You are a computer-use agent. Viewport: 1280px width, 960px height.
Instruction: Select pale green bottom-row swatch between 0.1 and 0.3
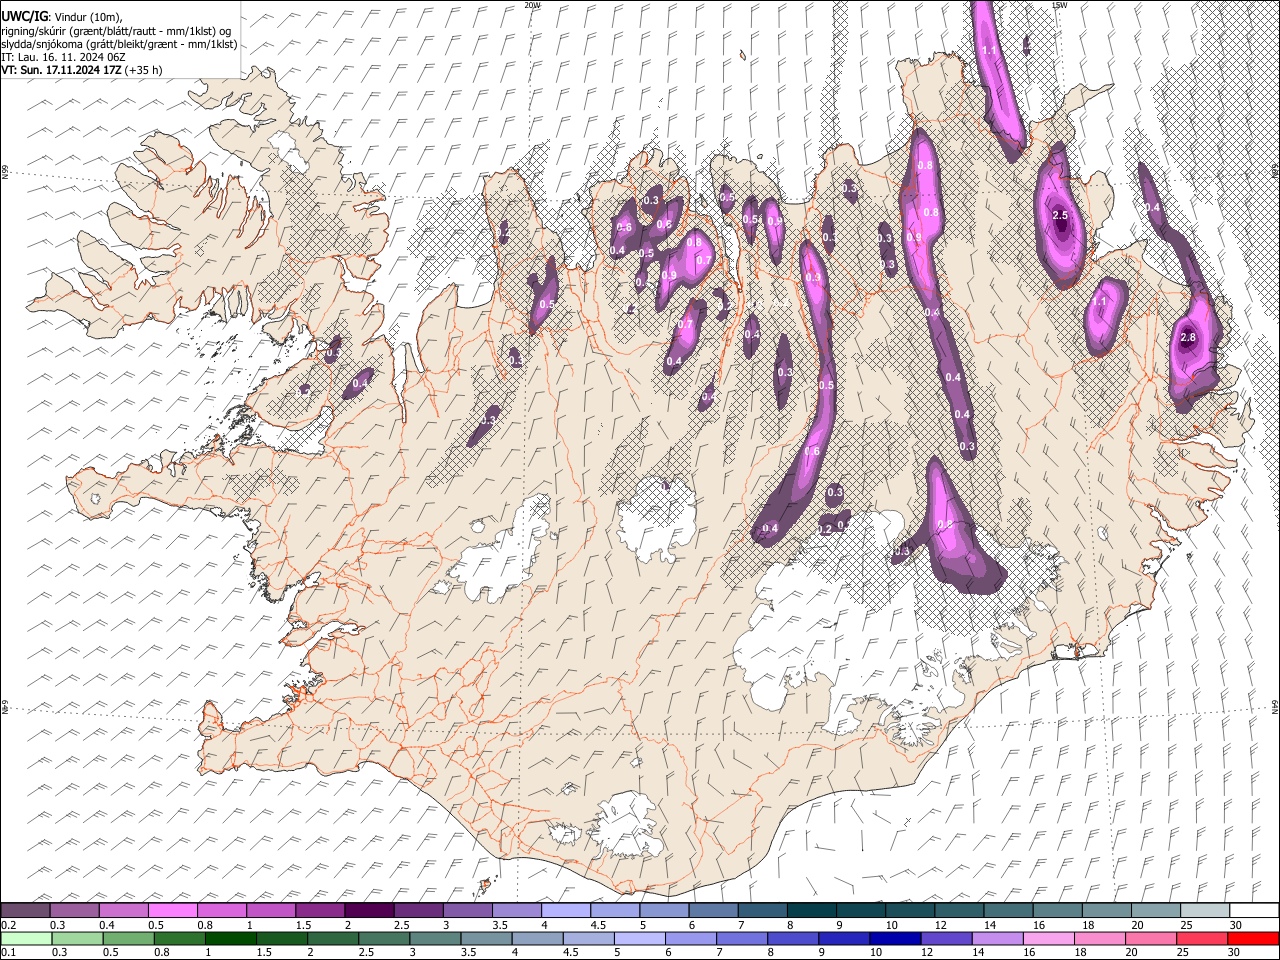pyautogui.click(x=26, y=938)
